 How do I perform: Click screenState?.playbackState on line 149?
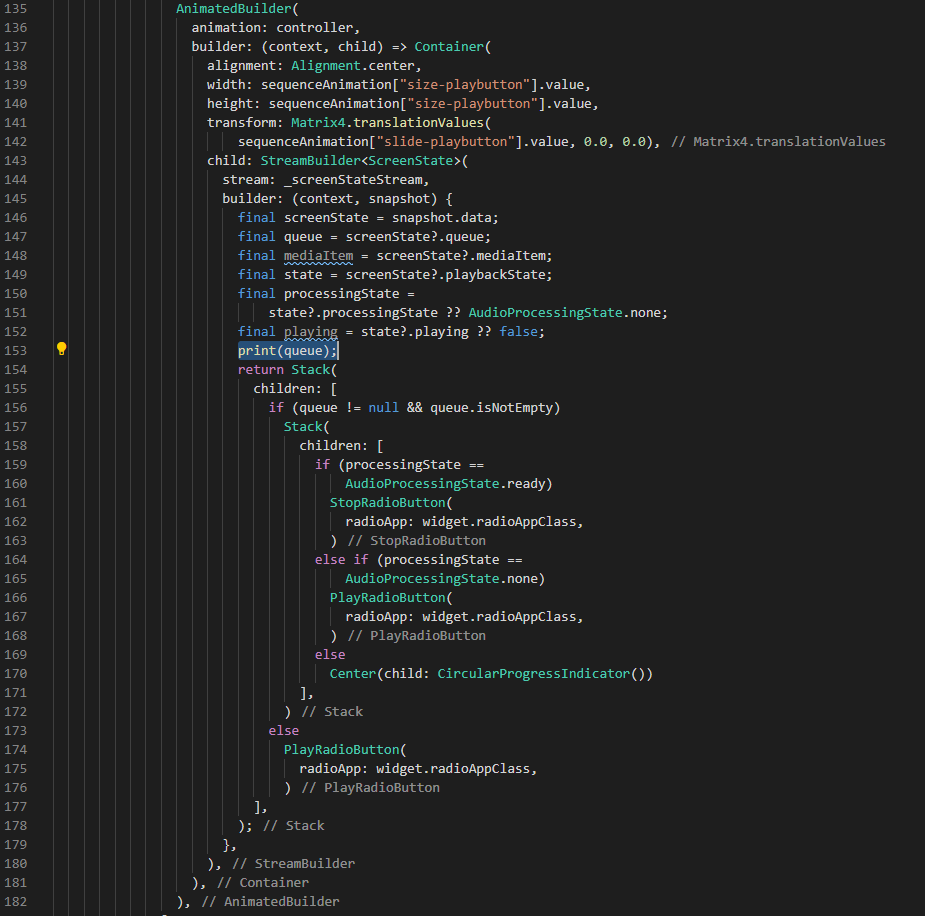coord(445,274)
